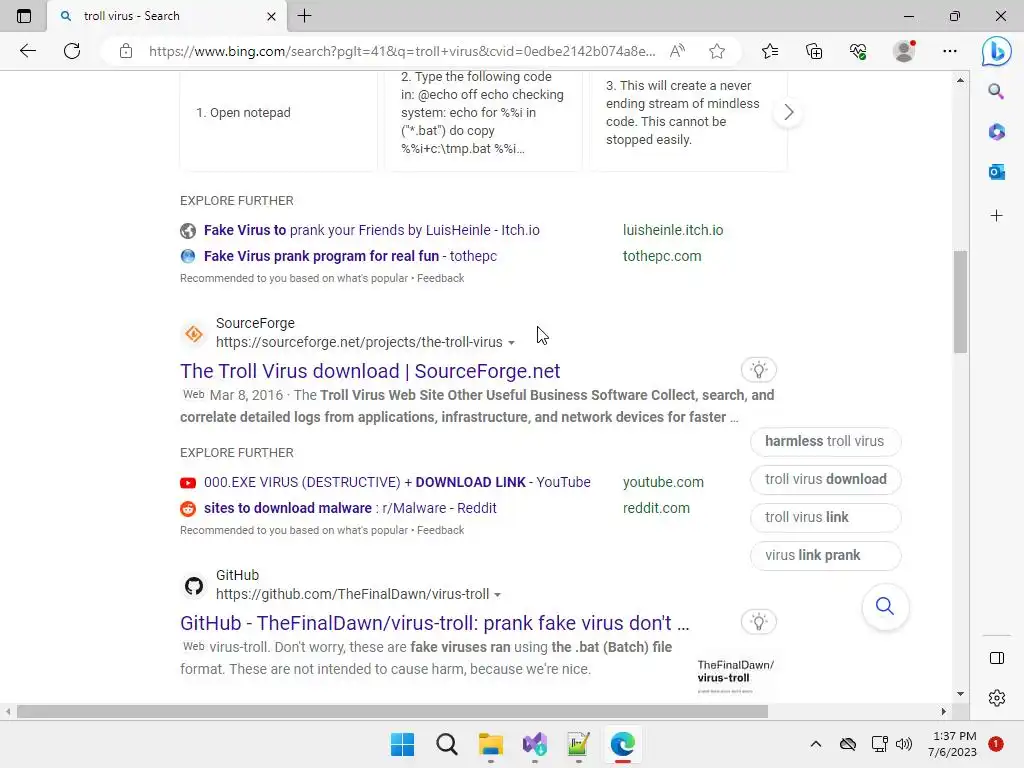The image size is (1024, 768).
Task: Expand GitHub URL dropdown arrow
Action: (498, 595)
